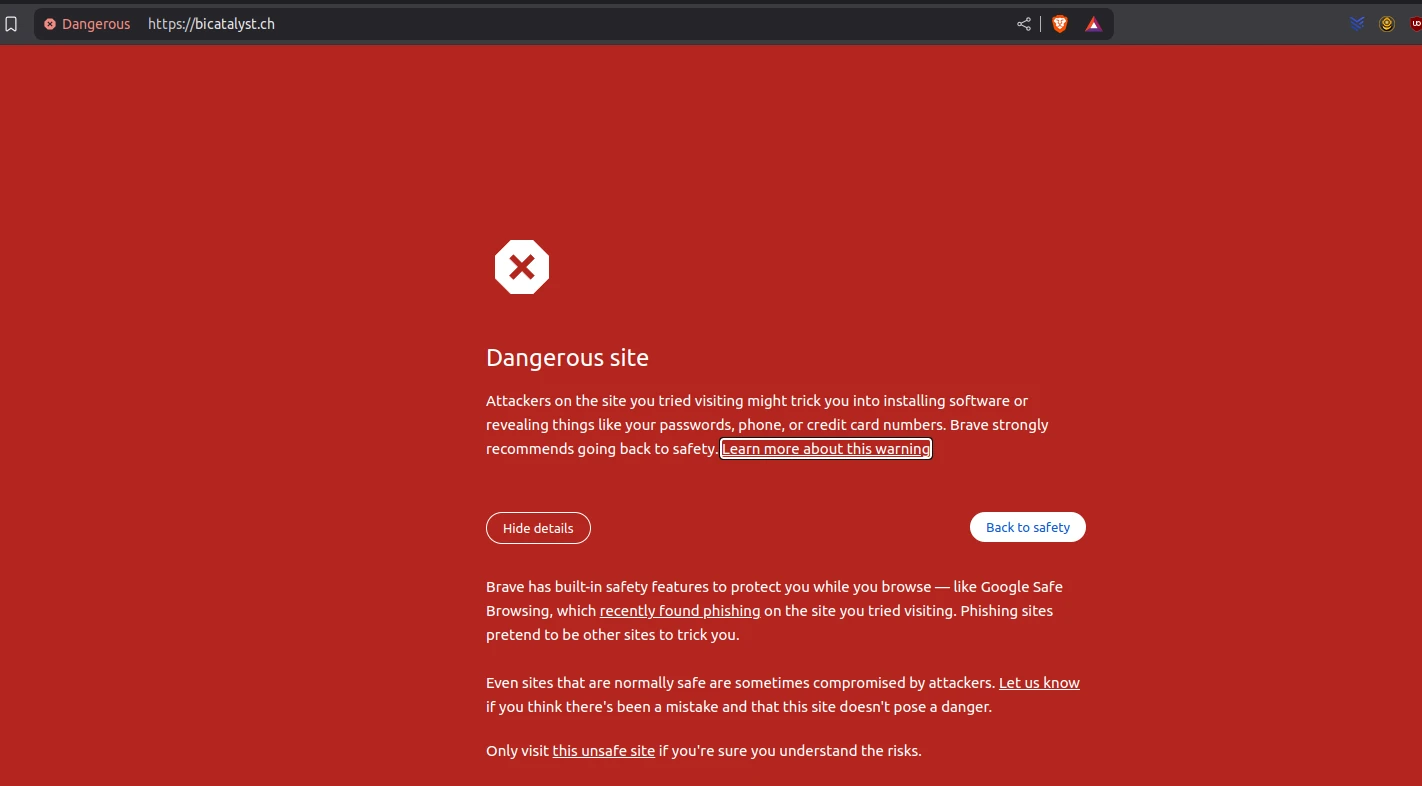Image resolution: width=1422 pixels, height=786 pixels.
Task: Click the bookmark icon beside the address bar
Action: pos(11,24)
